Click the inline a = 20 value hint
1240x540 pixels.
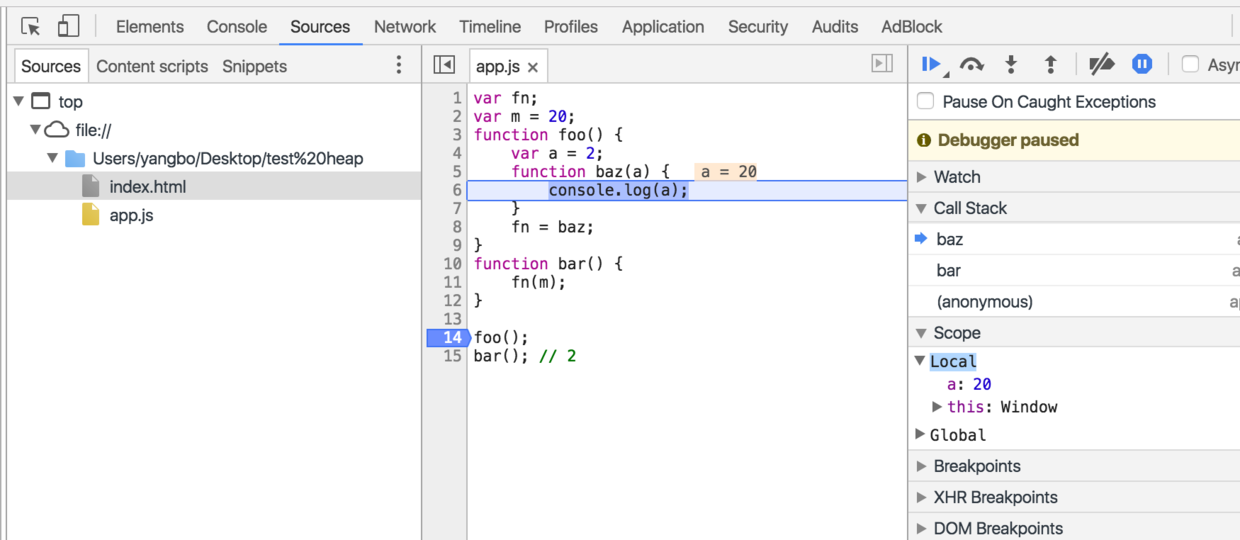728,171
